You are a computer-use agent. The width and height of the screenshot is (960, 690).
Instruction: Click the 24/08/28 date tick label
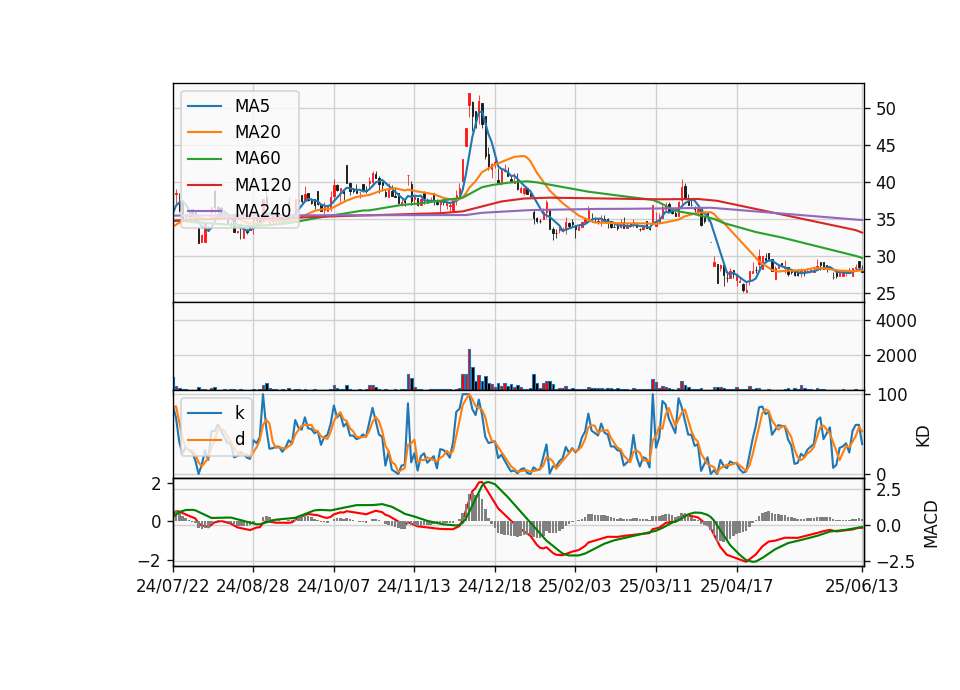pyautogui.click(x=253, y=586)
